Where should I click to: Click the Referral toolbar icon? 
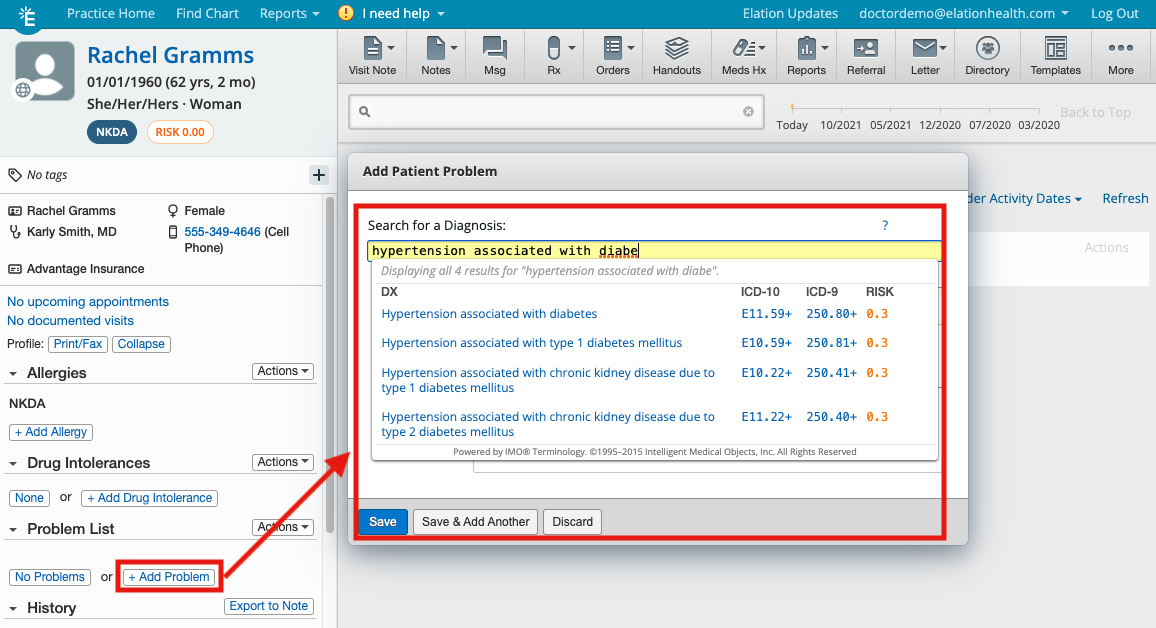pyautogui.click(x=865, y=56)
